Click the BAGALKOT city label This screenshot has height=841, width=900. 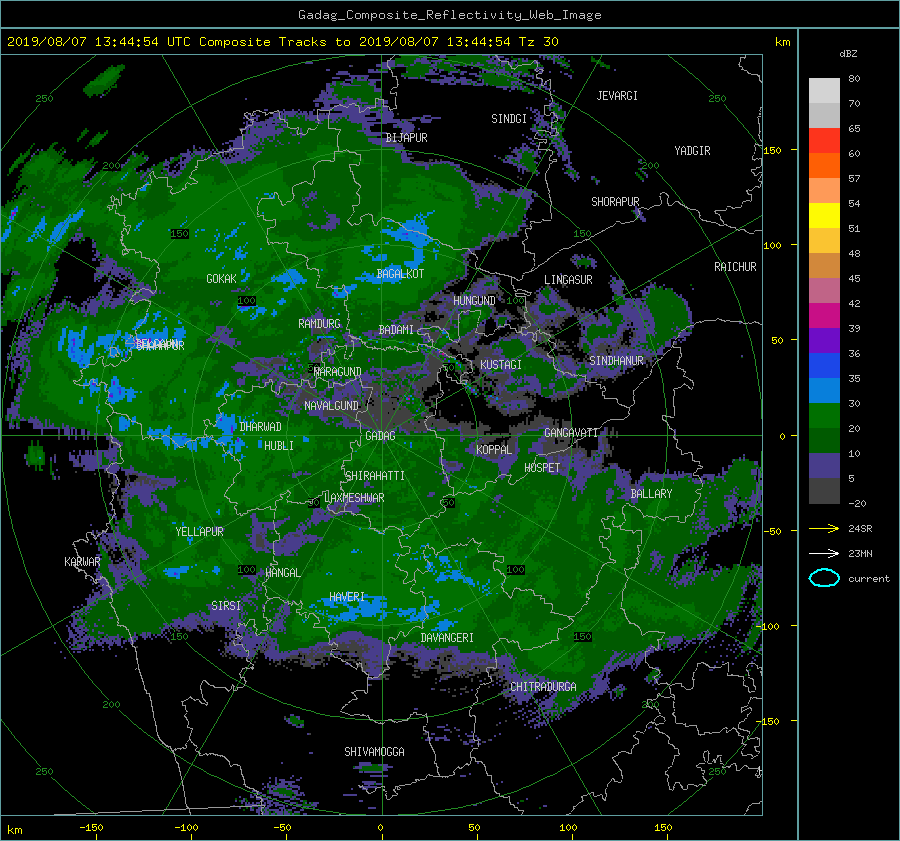coord(400,274)
